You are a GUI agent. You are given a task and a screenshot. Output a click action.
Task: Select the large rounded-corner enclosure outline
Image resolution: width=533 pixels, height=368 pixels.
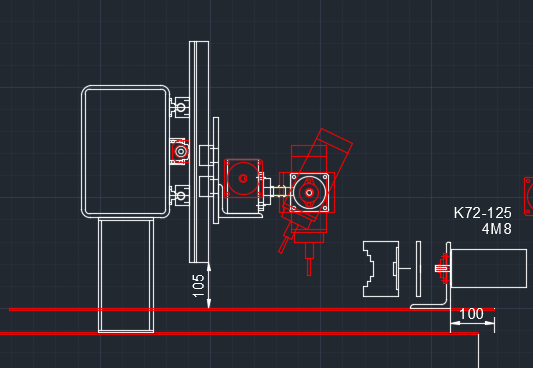click(x=125, y=152)
